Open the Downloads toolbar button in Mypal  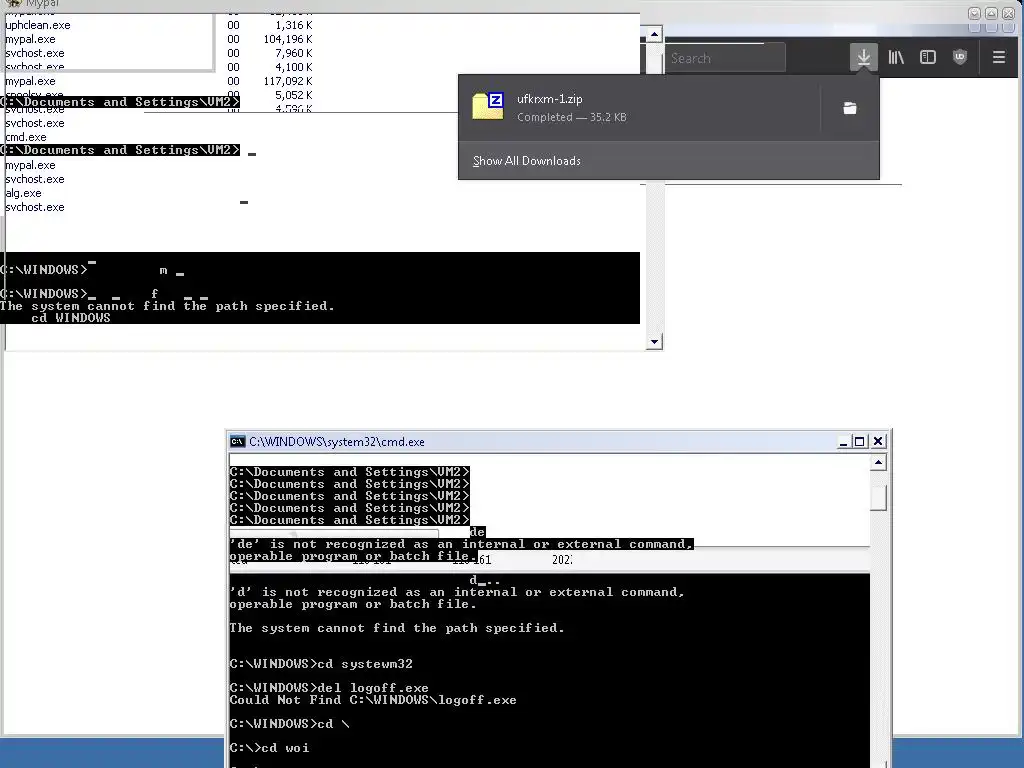pos(863,57)
